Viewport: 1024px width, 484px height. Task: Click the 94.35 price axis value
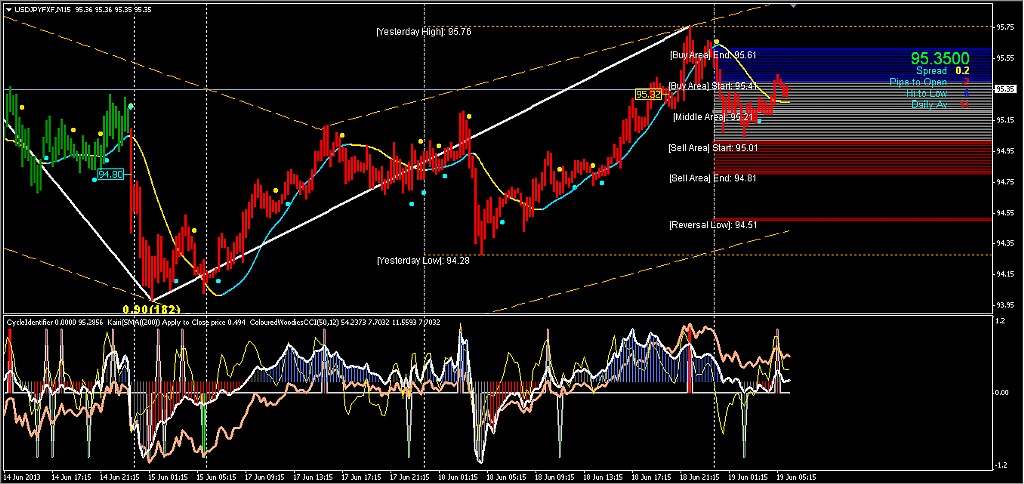coord(1006,244)
